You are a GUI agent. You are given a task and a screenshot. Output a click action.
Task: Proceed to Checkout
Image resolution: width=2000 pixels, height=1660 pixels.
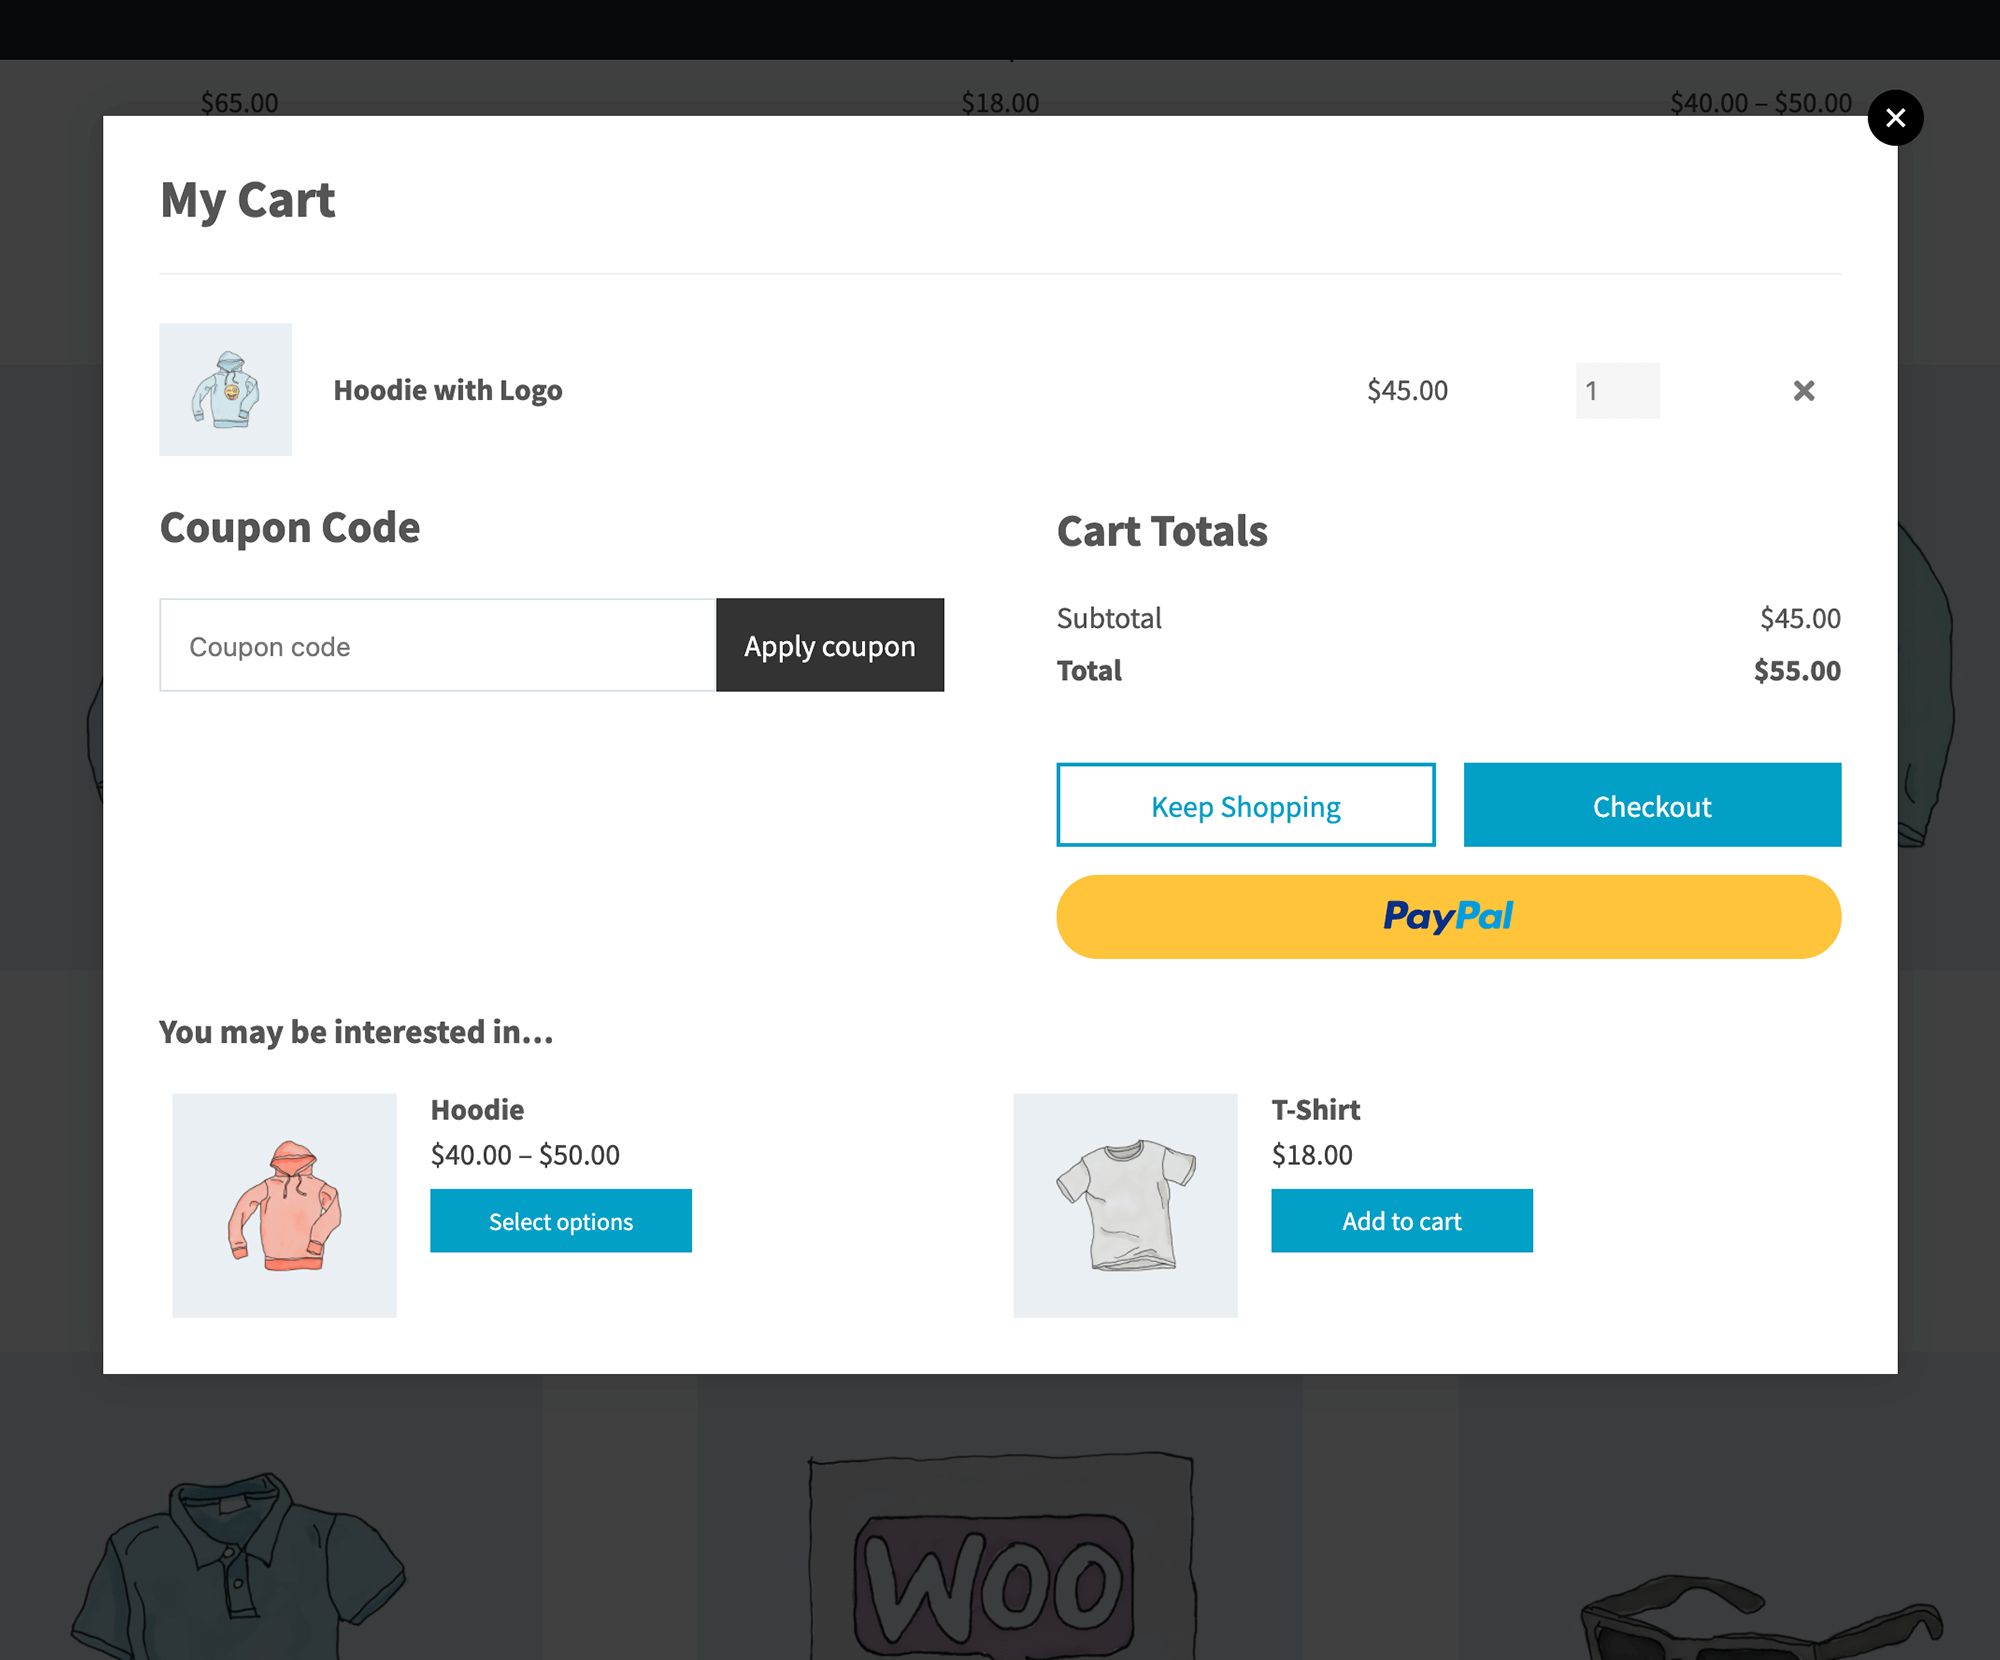1652,806
